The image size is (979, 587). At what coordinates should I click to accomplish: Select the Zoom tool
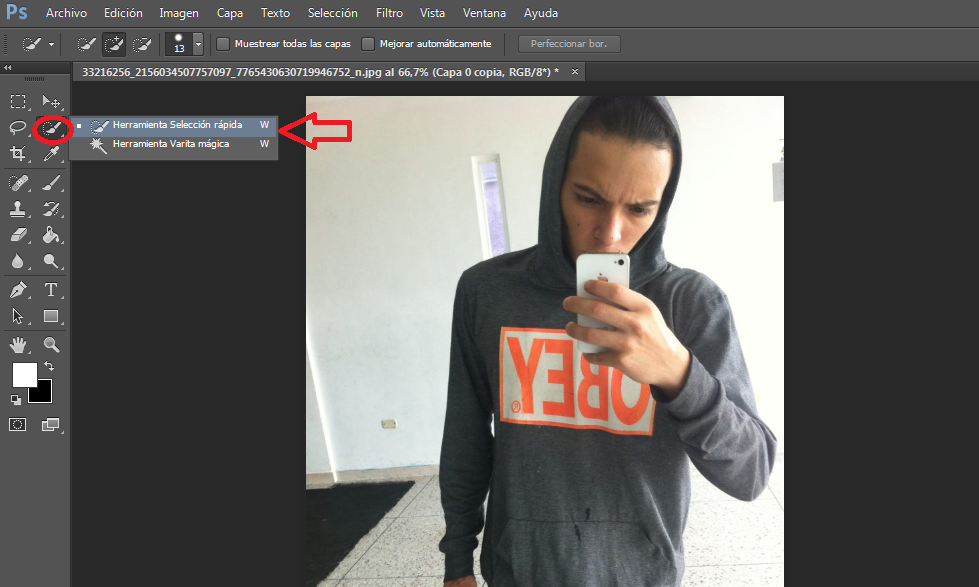click(51, 345)
